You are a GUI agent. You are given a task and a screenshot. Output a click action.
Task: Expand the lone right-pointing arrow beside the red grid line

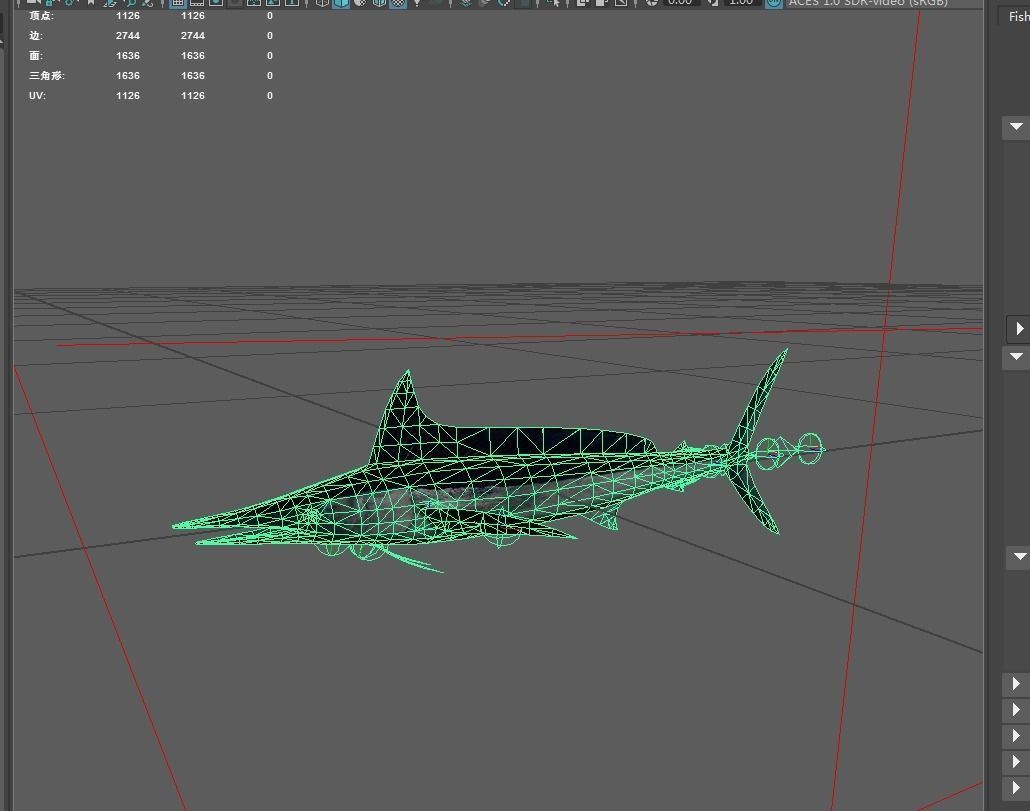click(x=1019, y=328)
